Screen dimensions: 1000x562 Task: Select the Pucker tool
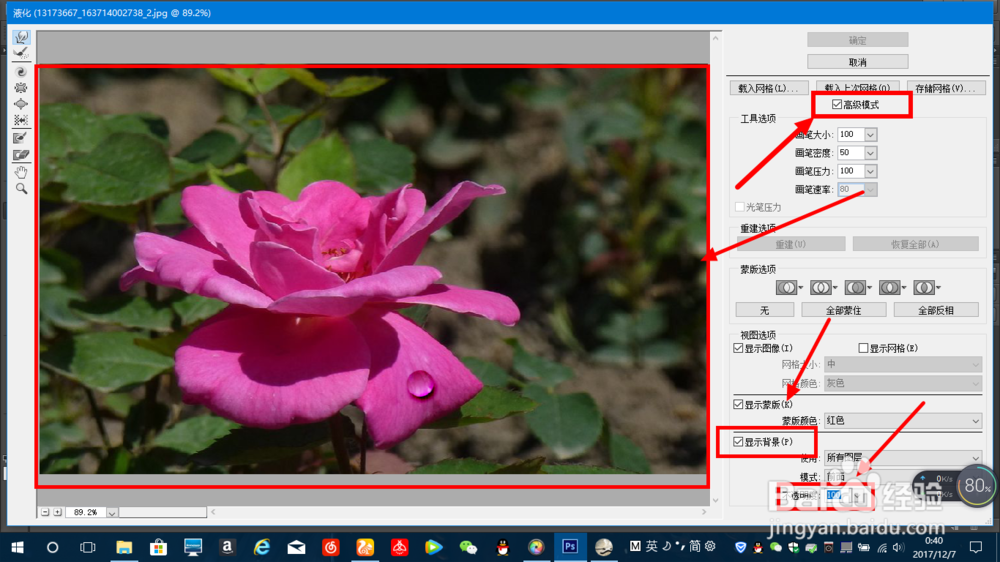pos(21,87)
